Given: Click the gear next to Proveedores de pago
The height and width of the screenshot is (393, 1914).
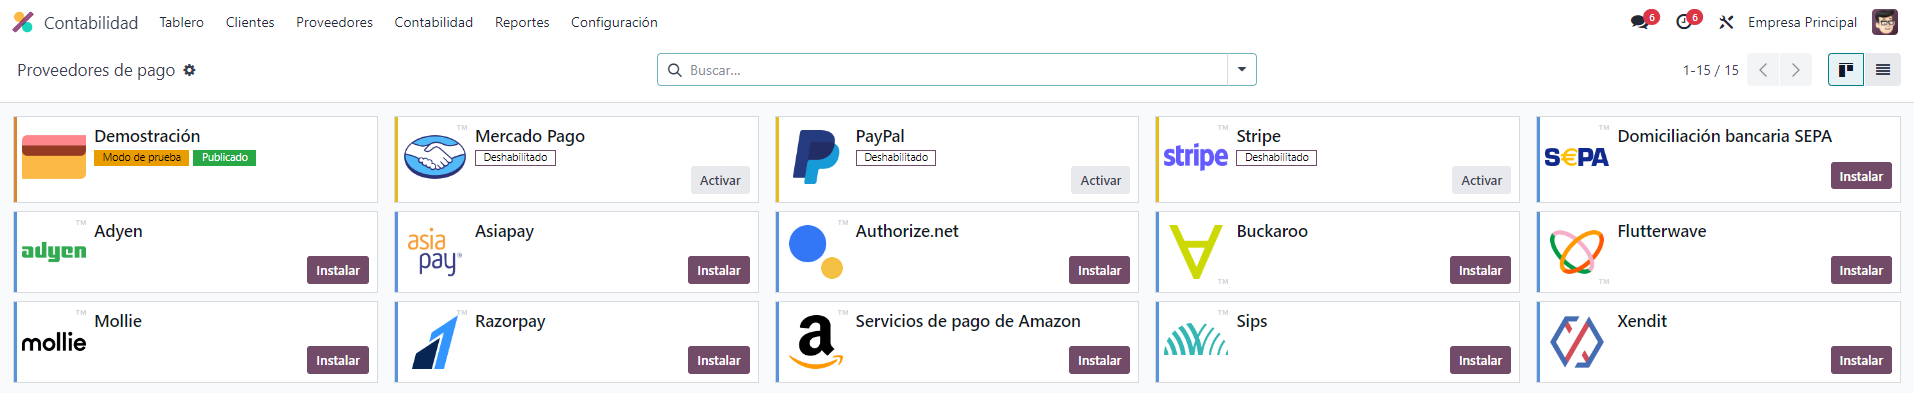Looking at the screenshot, I should tap(189, 70).
